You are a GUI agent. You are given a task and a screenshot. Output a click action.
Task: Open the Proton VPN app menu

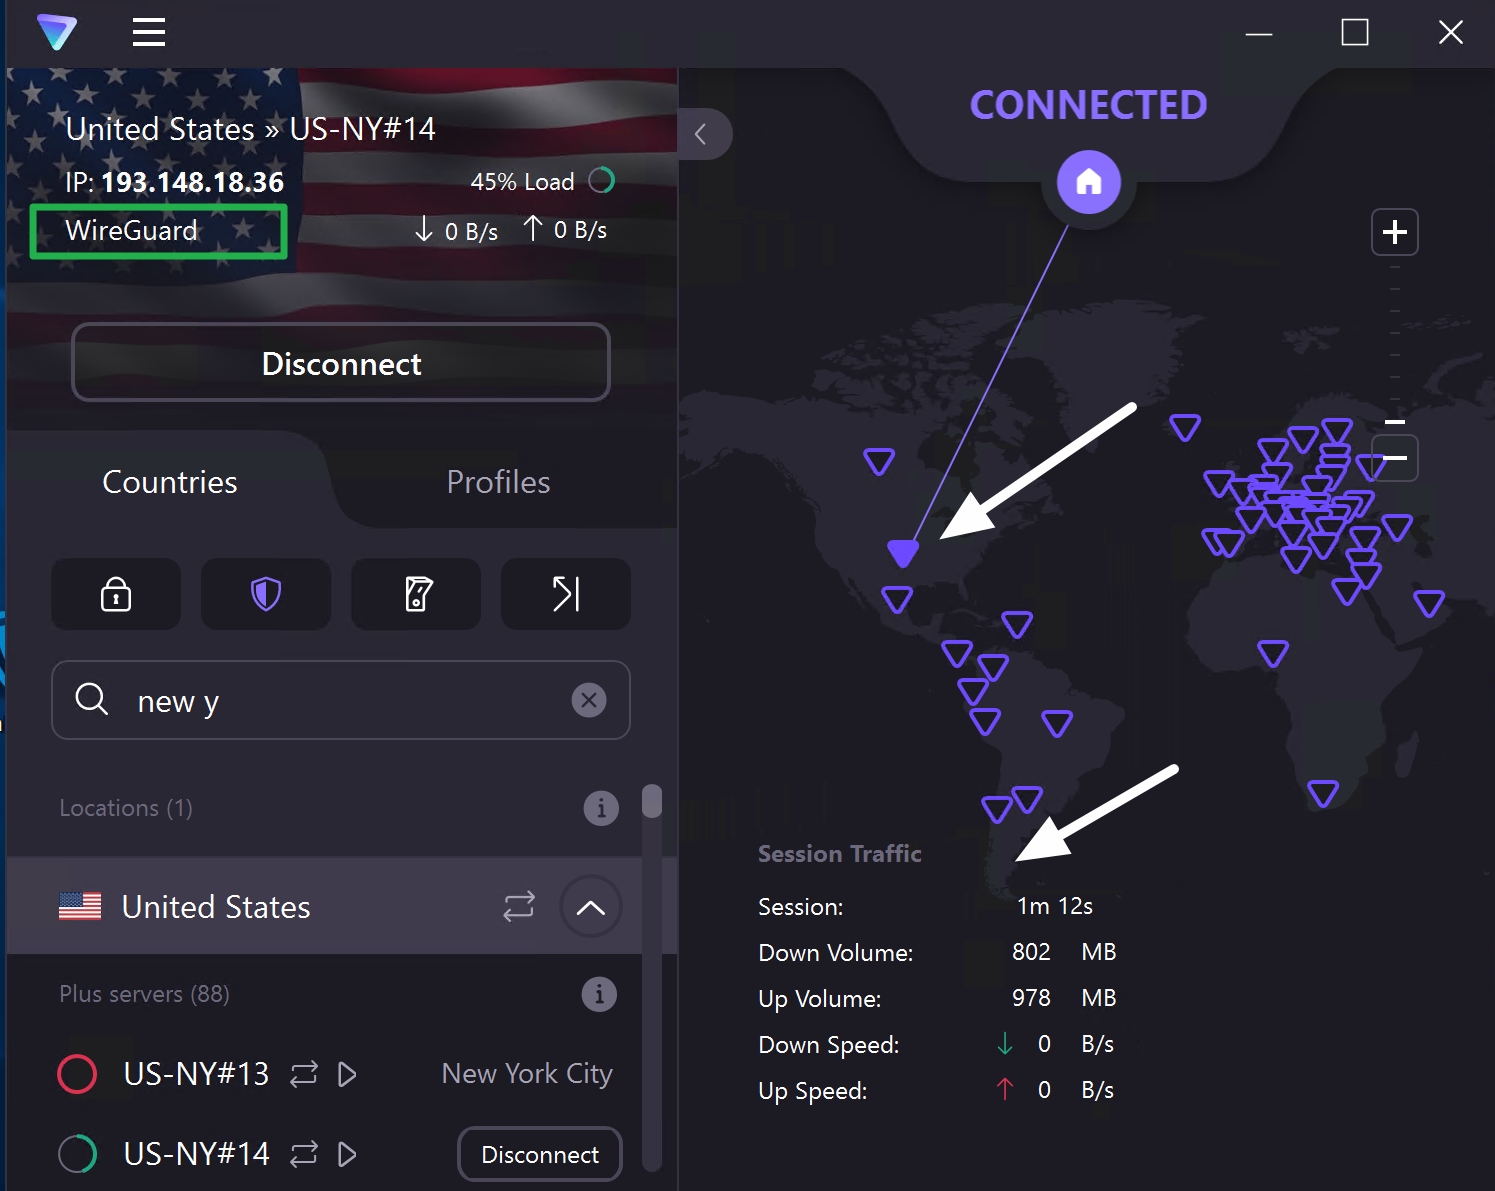pos(57,32)
